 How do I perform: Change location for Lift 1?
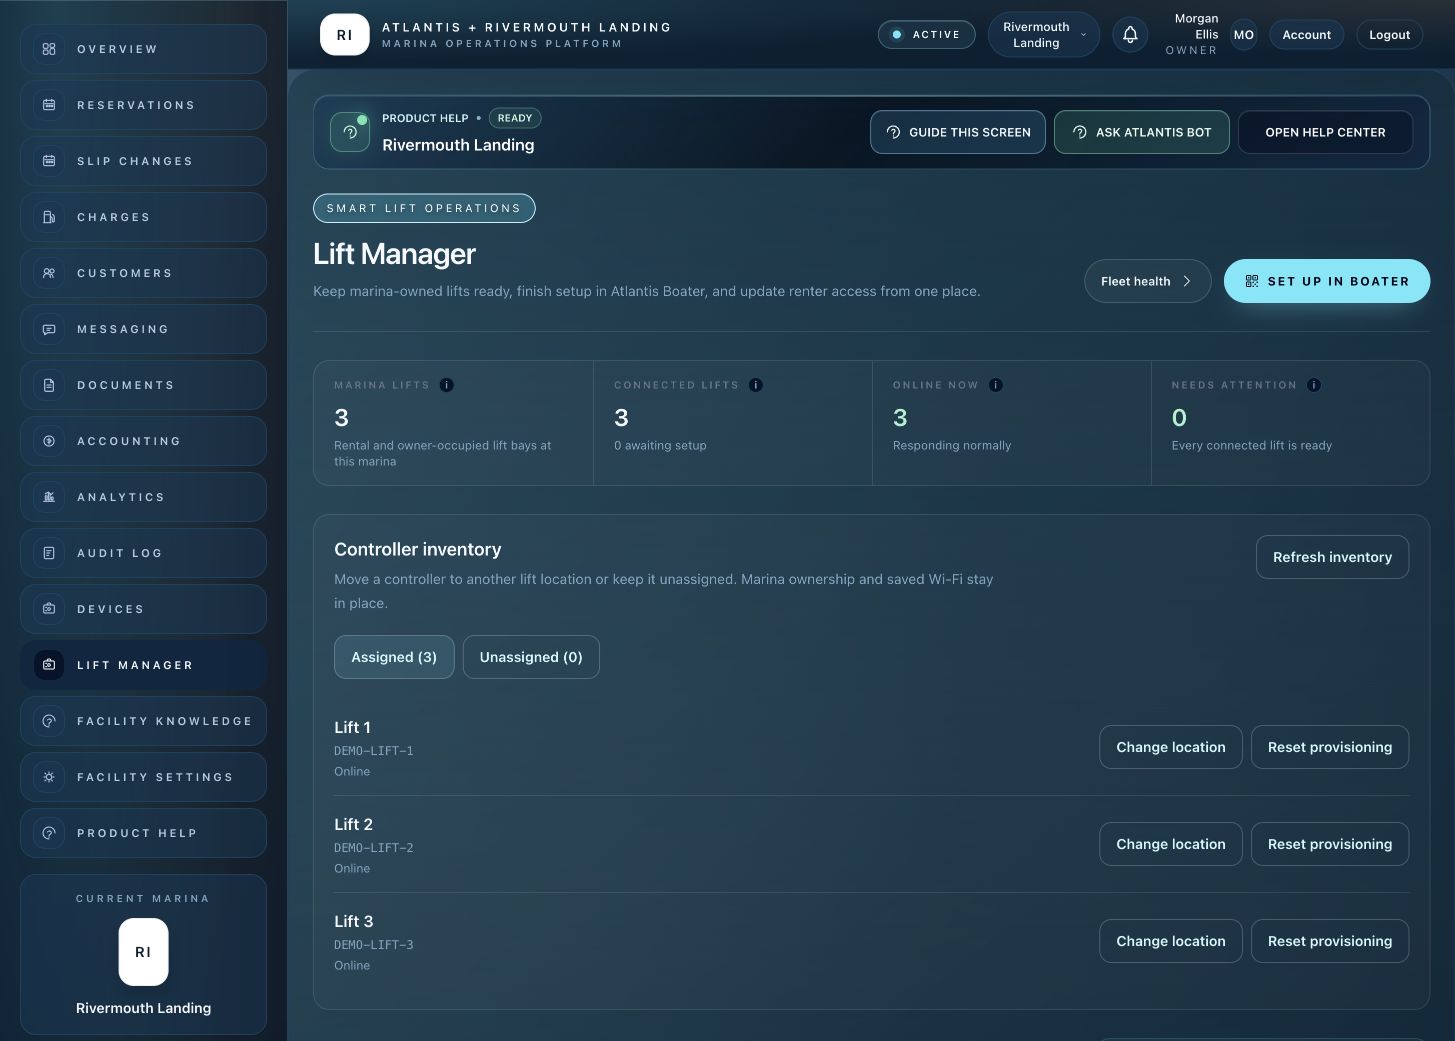[1171, 747]
